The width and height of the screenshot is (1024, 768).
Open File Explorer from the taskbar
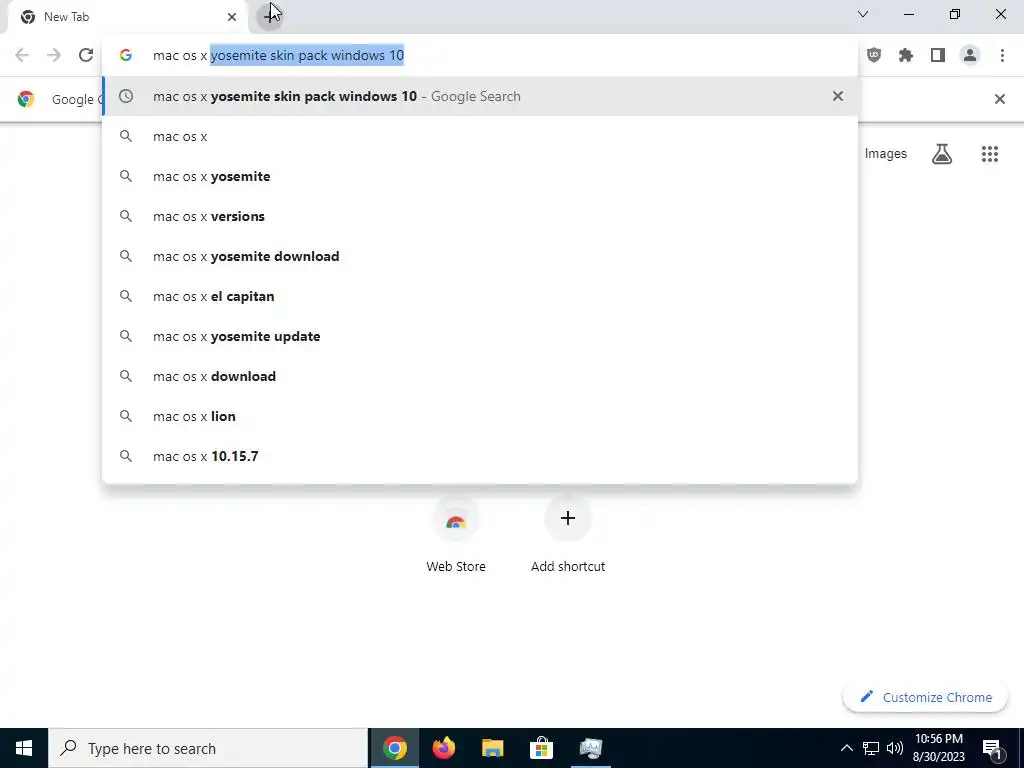click(x=492, y=748)
